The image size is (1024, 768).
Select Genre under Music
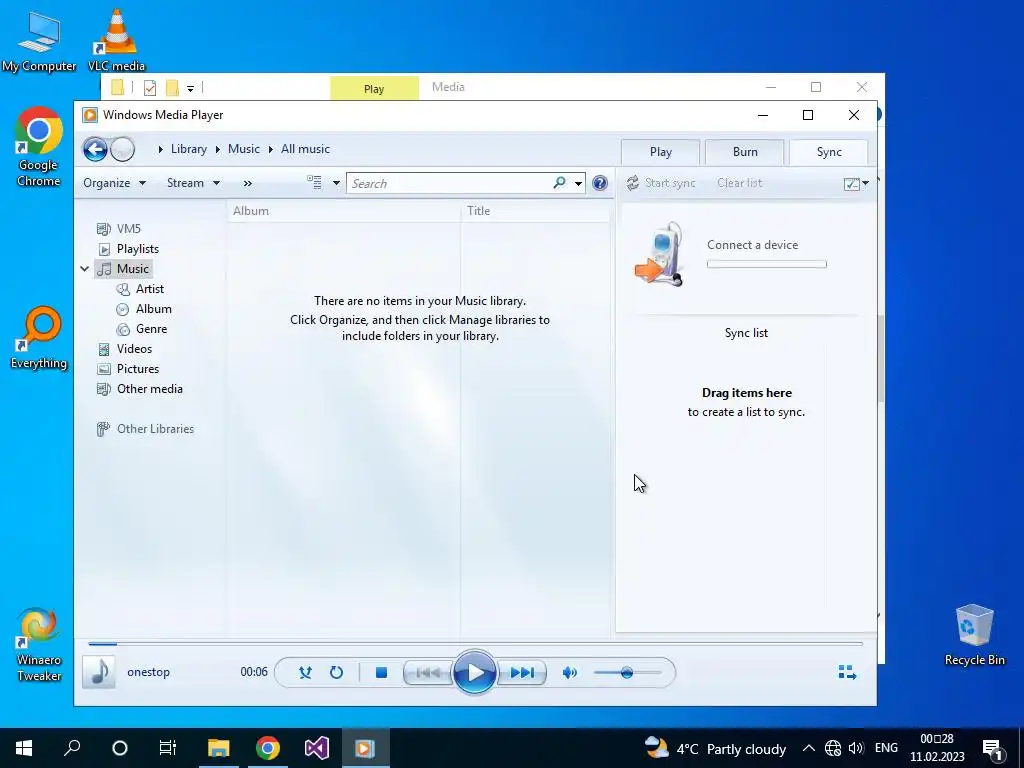[x=142, y=328]
